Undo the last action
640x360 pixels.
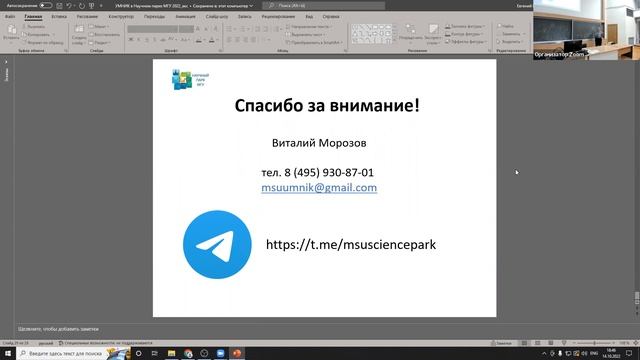pyautogui.click(x=69, y=6)
